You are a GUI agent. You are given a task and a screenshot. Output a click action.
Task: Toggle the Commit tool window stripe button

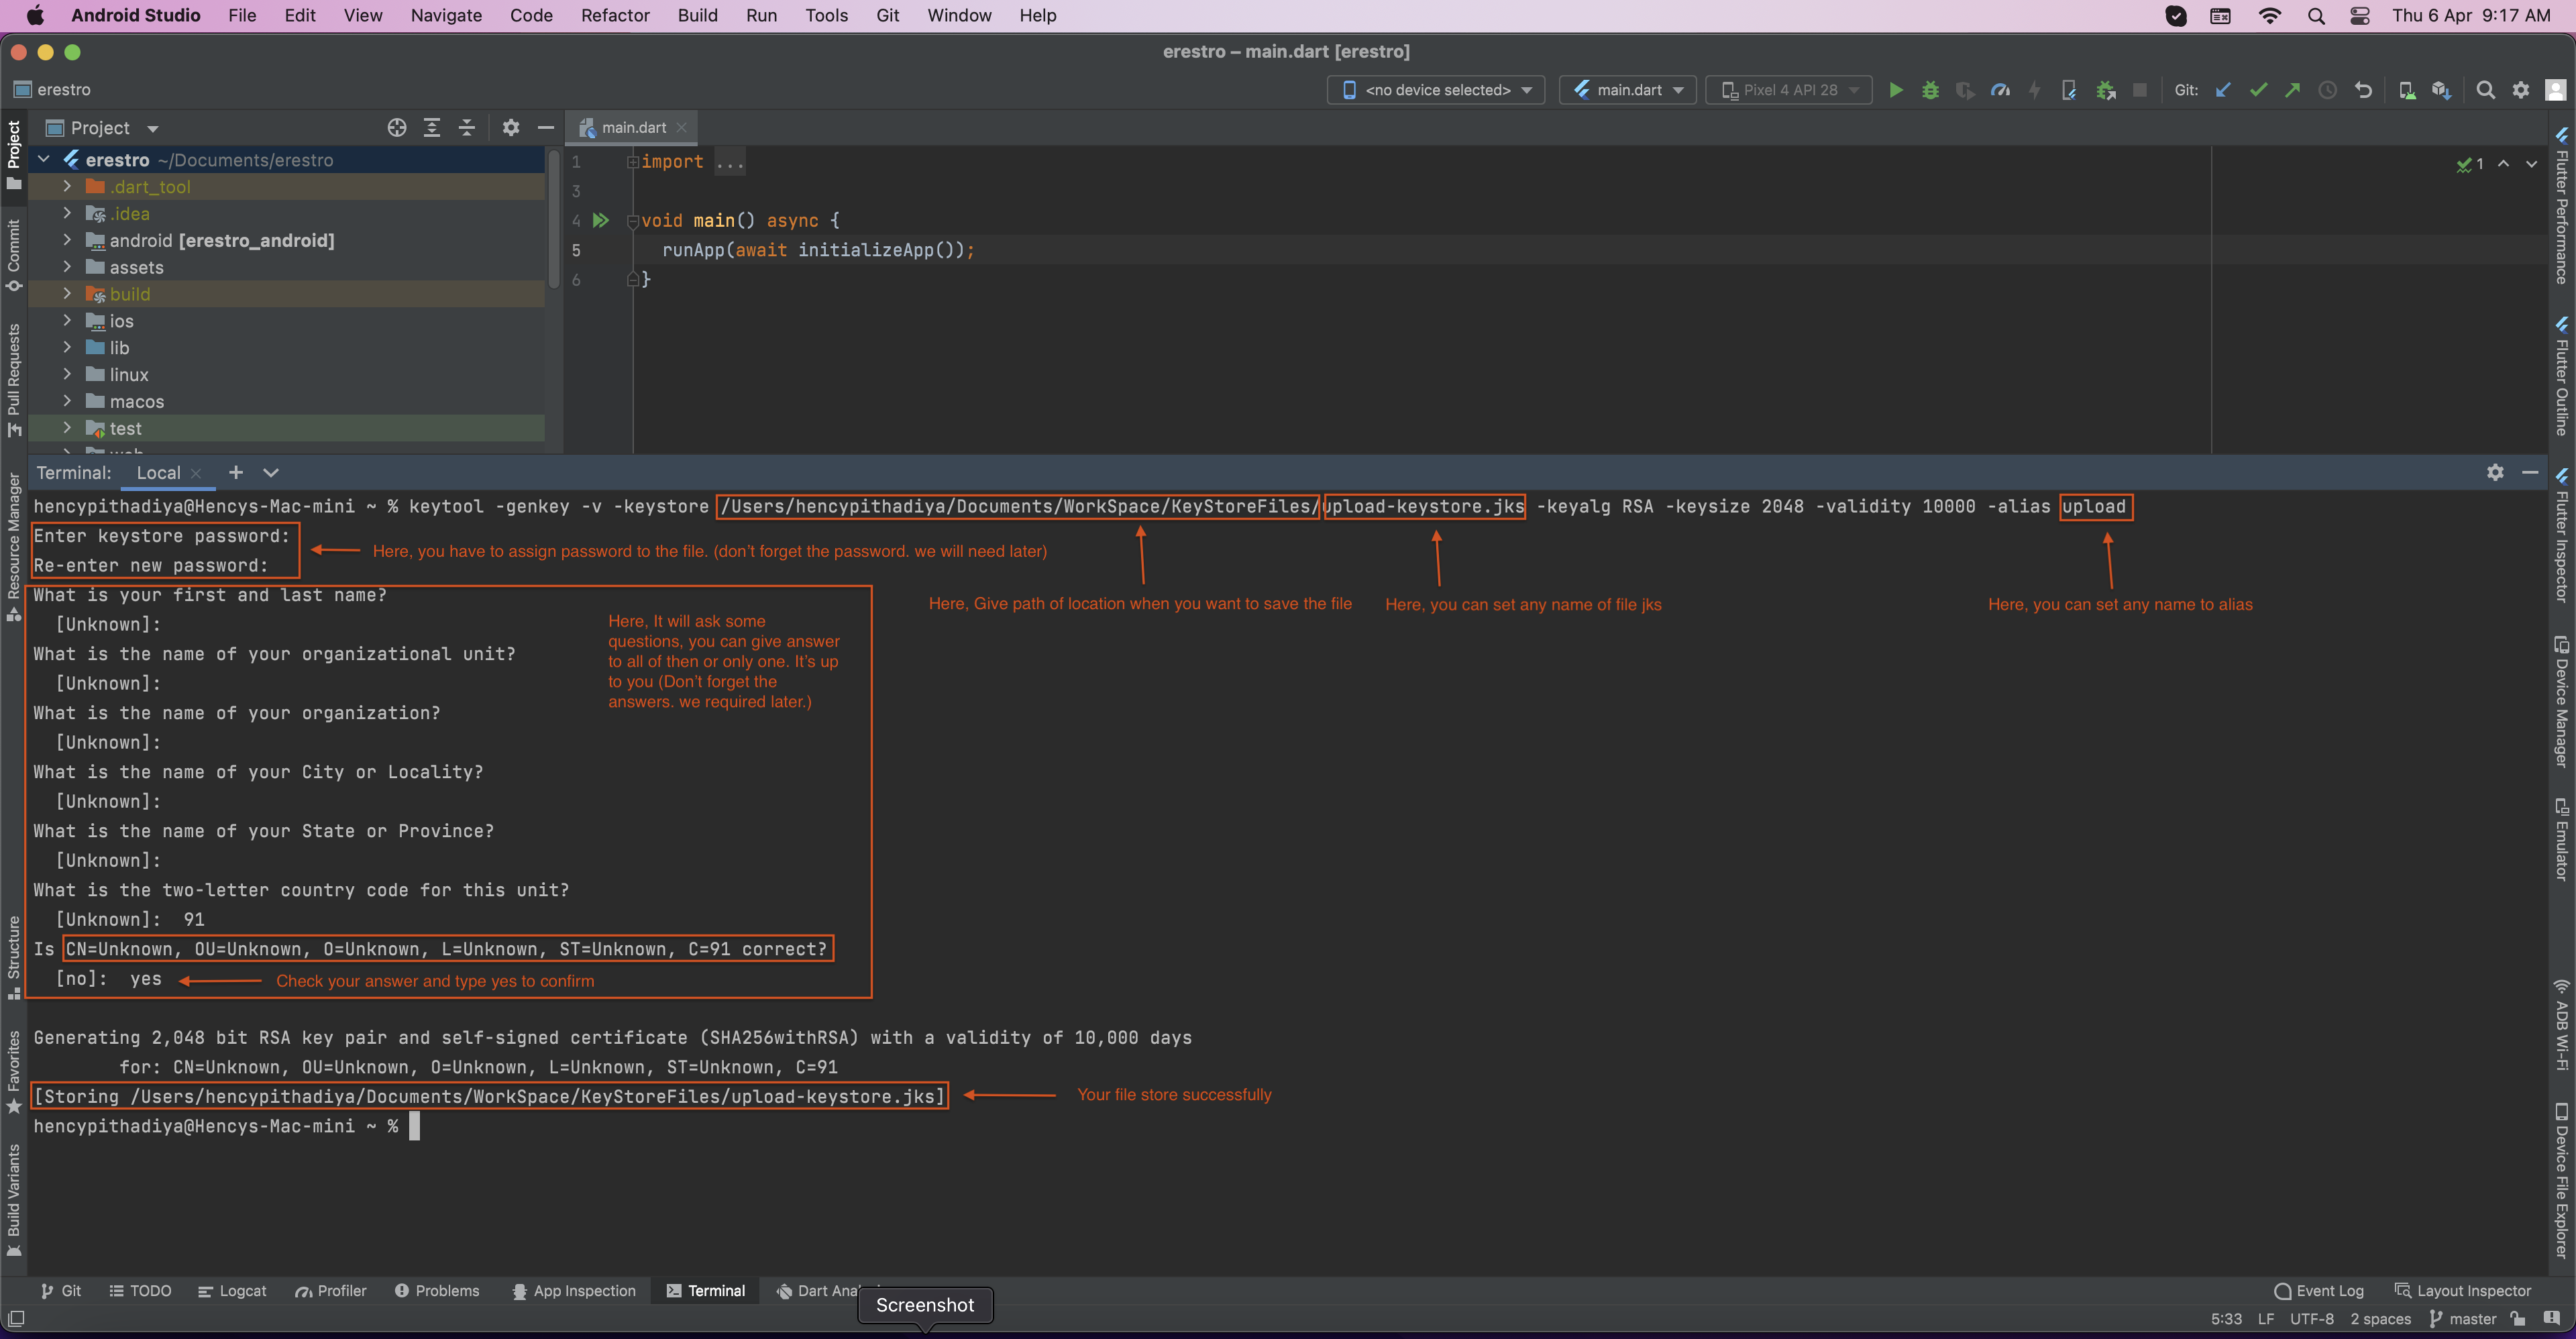[x=14, y=256]
